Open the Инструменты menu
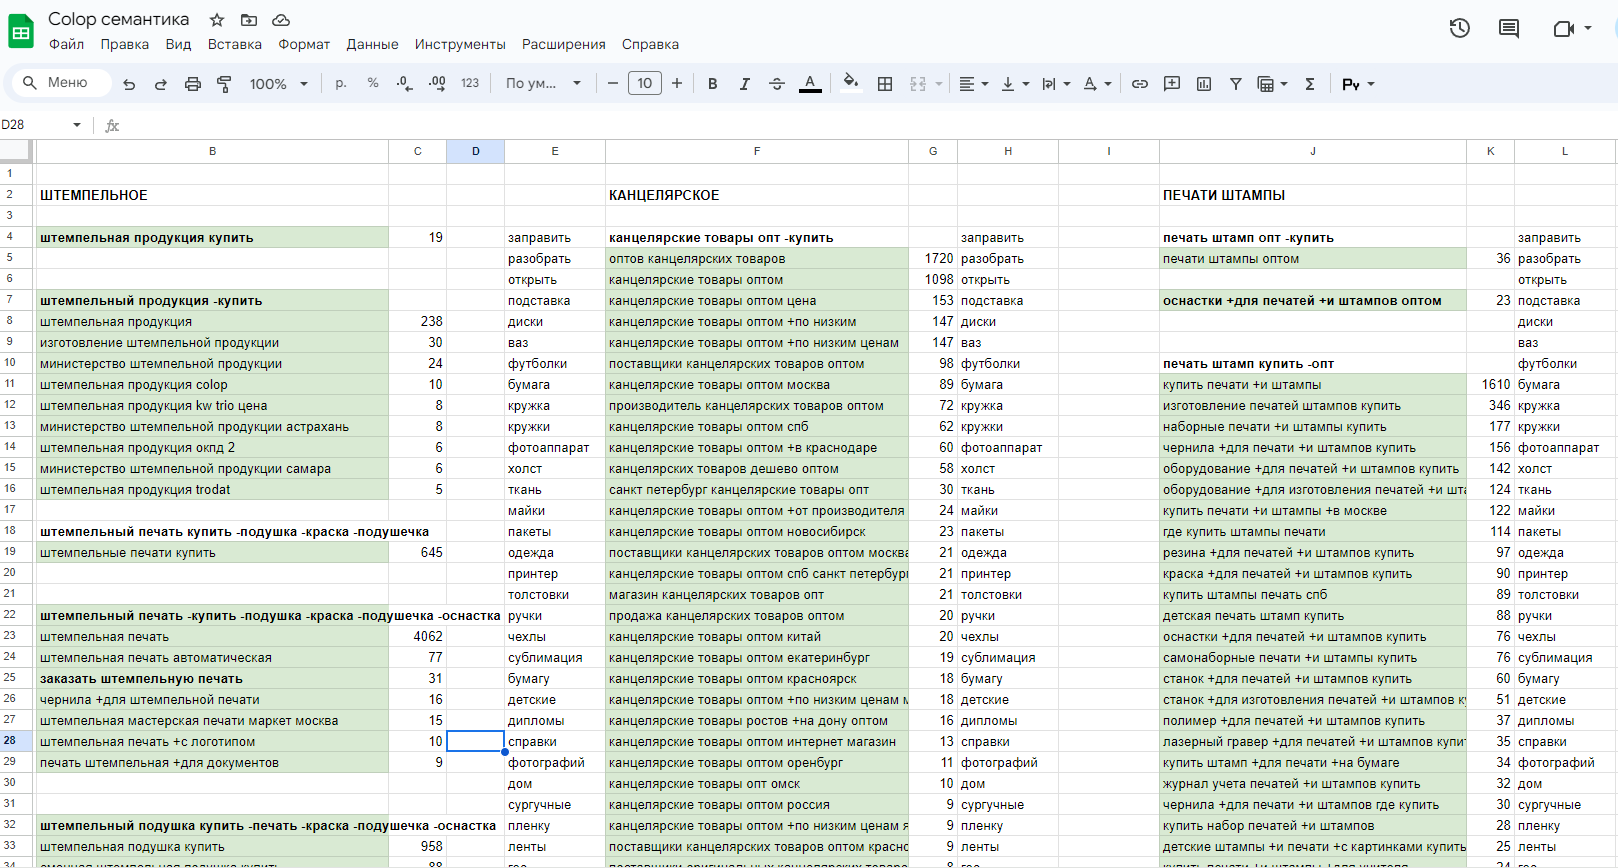 point(460,44)
